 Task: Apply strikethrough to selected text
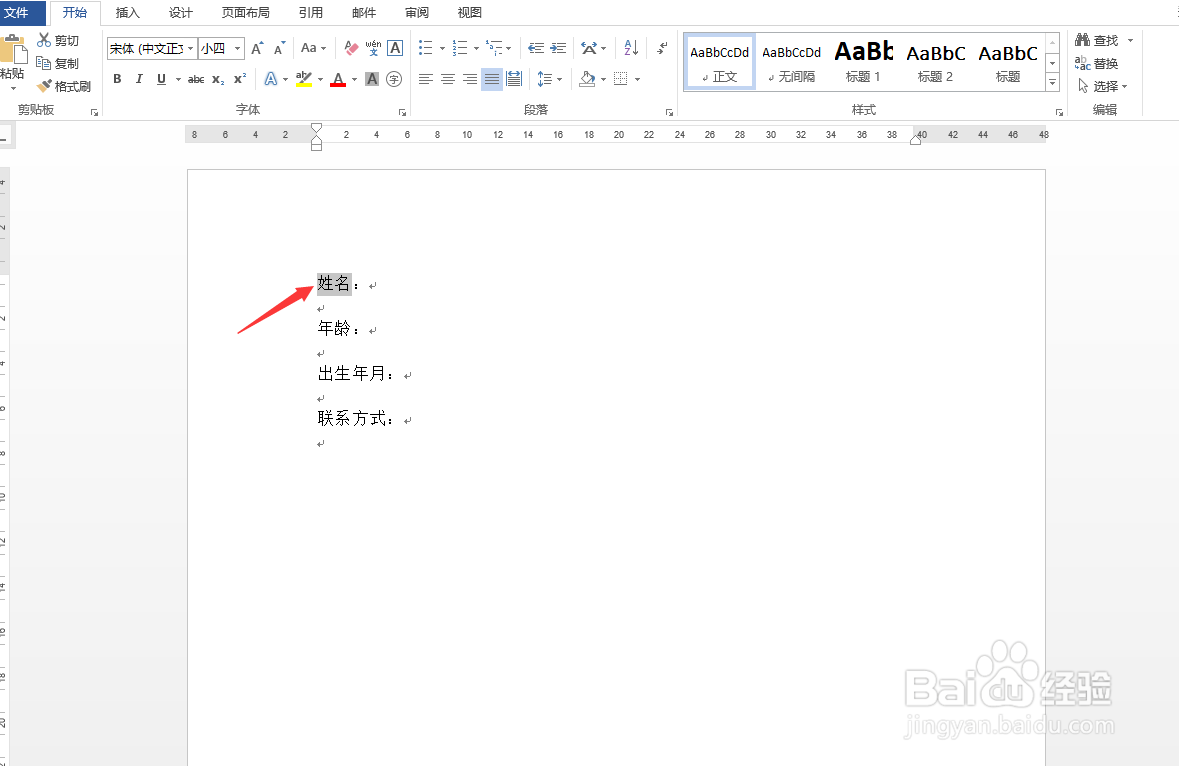(196, 79)
